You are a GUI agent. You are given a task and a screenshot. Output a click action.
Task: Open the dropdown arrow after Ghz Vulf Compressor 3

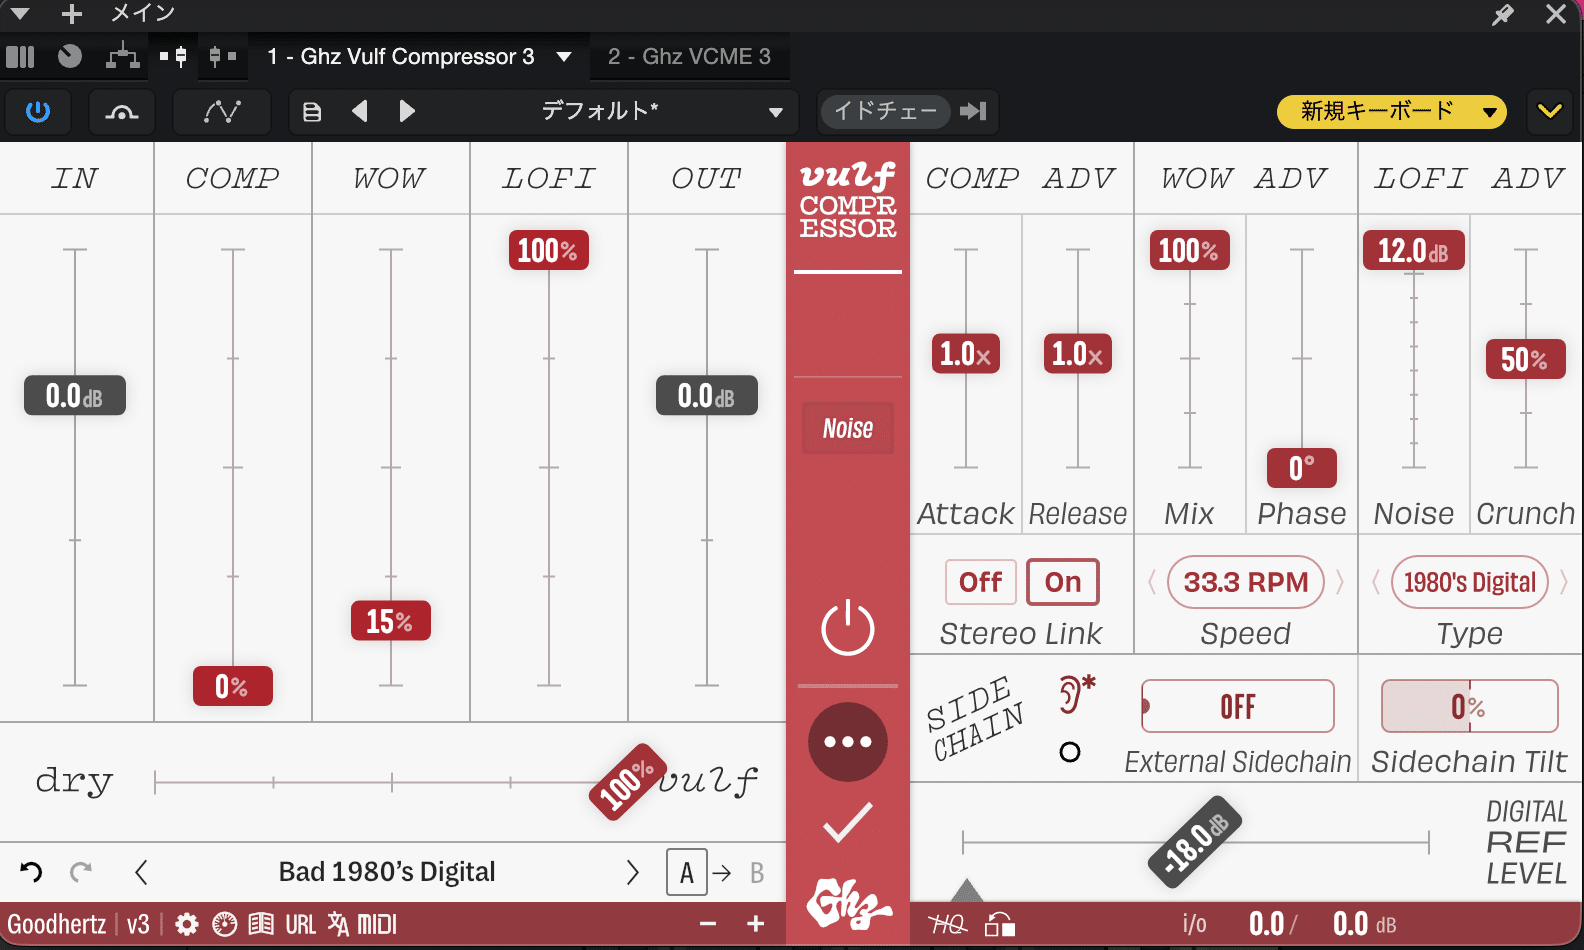coord(564,57)
